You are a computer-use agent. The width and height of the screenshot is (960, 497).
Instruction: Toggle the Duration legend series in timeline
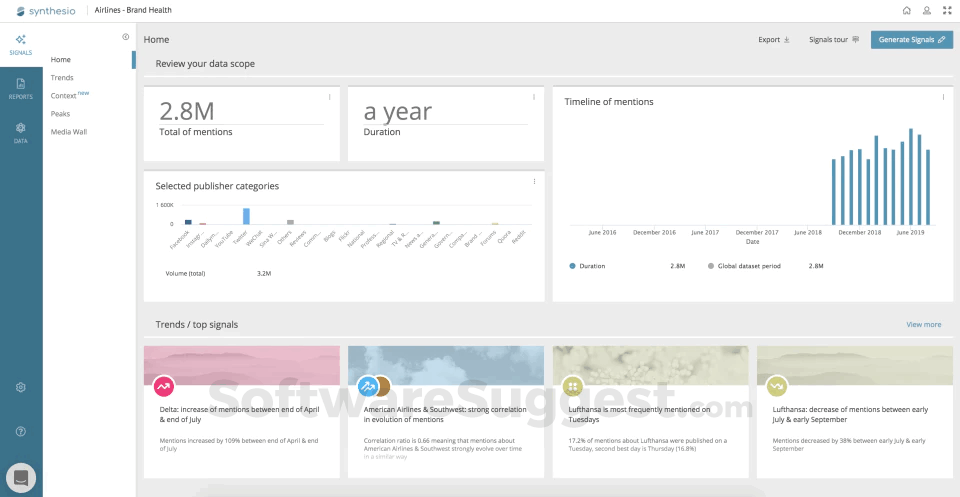593,266
